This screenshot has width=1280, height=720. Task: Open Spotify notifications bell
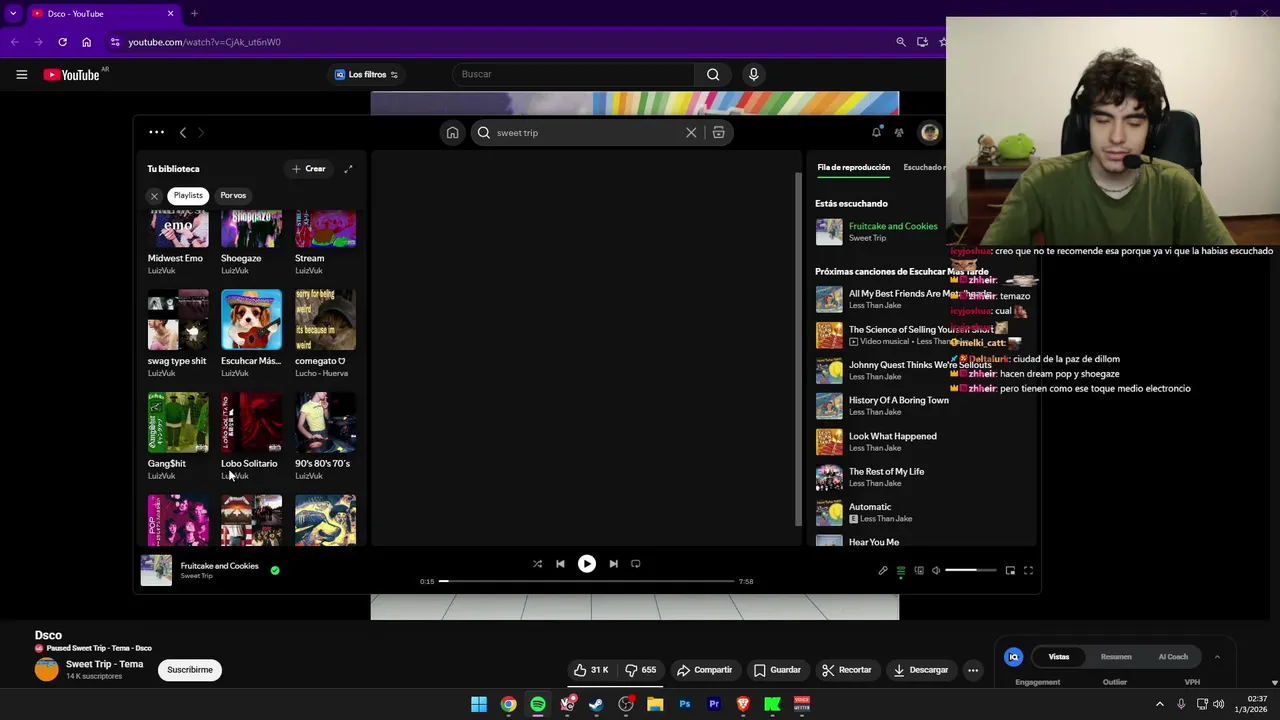tap(876, 132)
